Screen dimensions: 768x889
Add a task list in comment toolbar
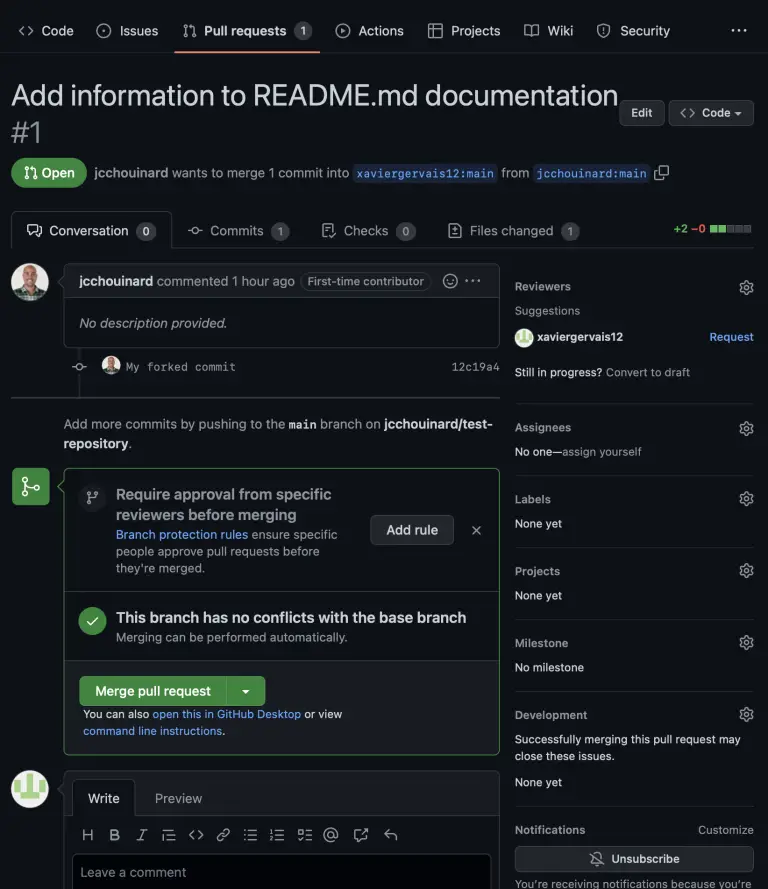304,835
